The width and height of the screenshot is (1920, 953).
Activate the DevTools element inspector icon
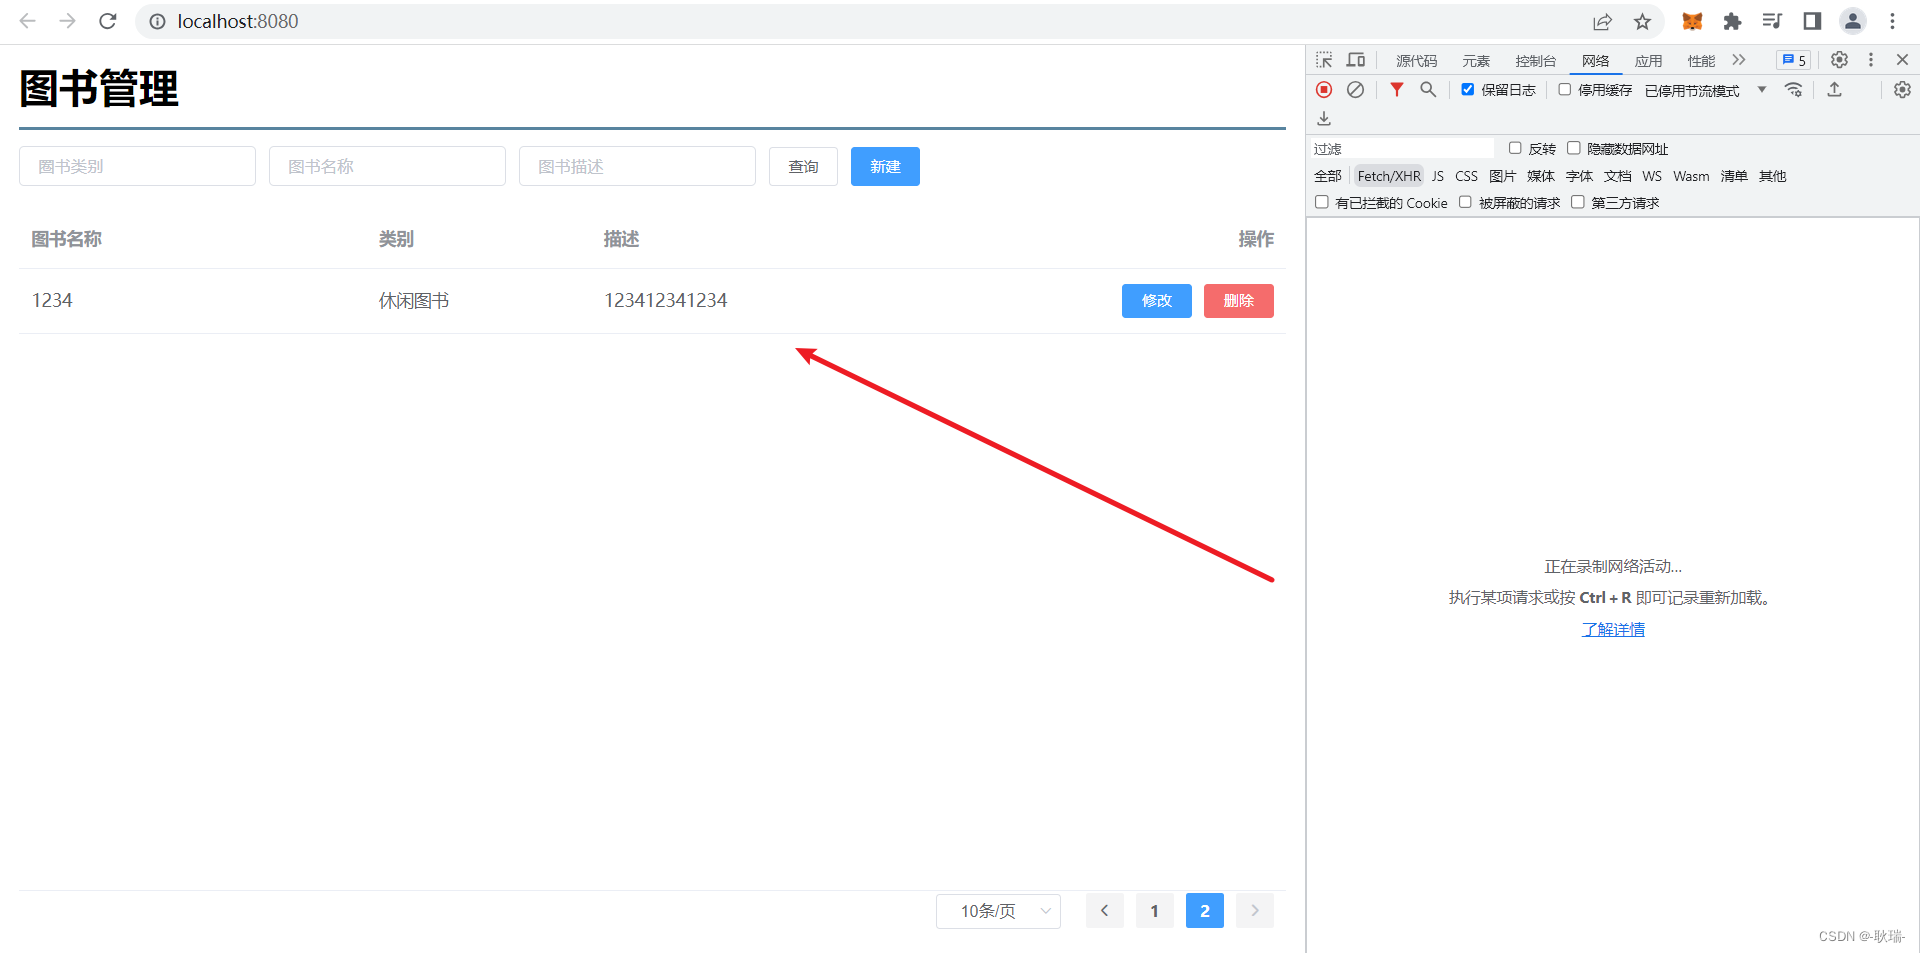[x=1324, y=60]
